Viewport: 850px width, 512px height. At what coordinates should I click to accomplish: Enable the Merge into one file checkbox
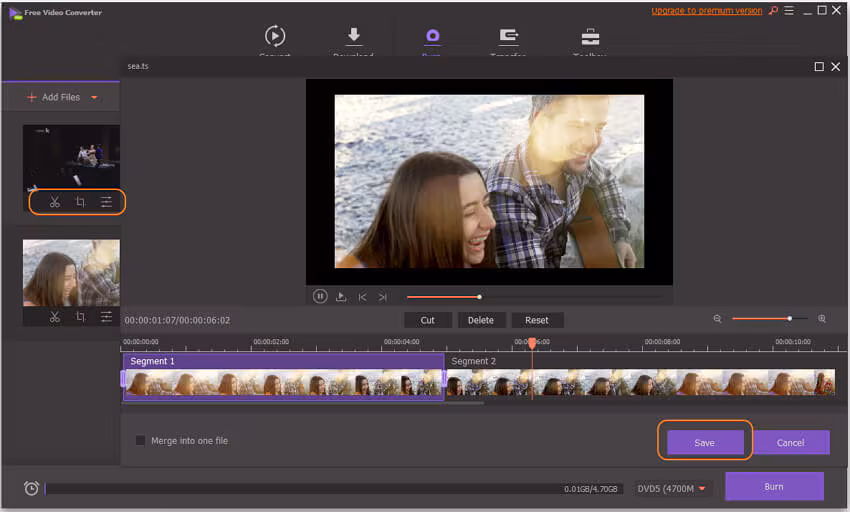click(x=140, y=440)
